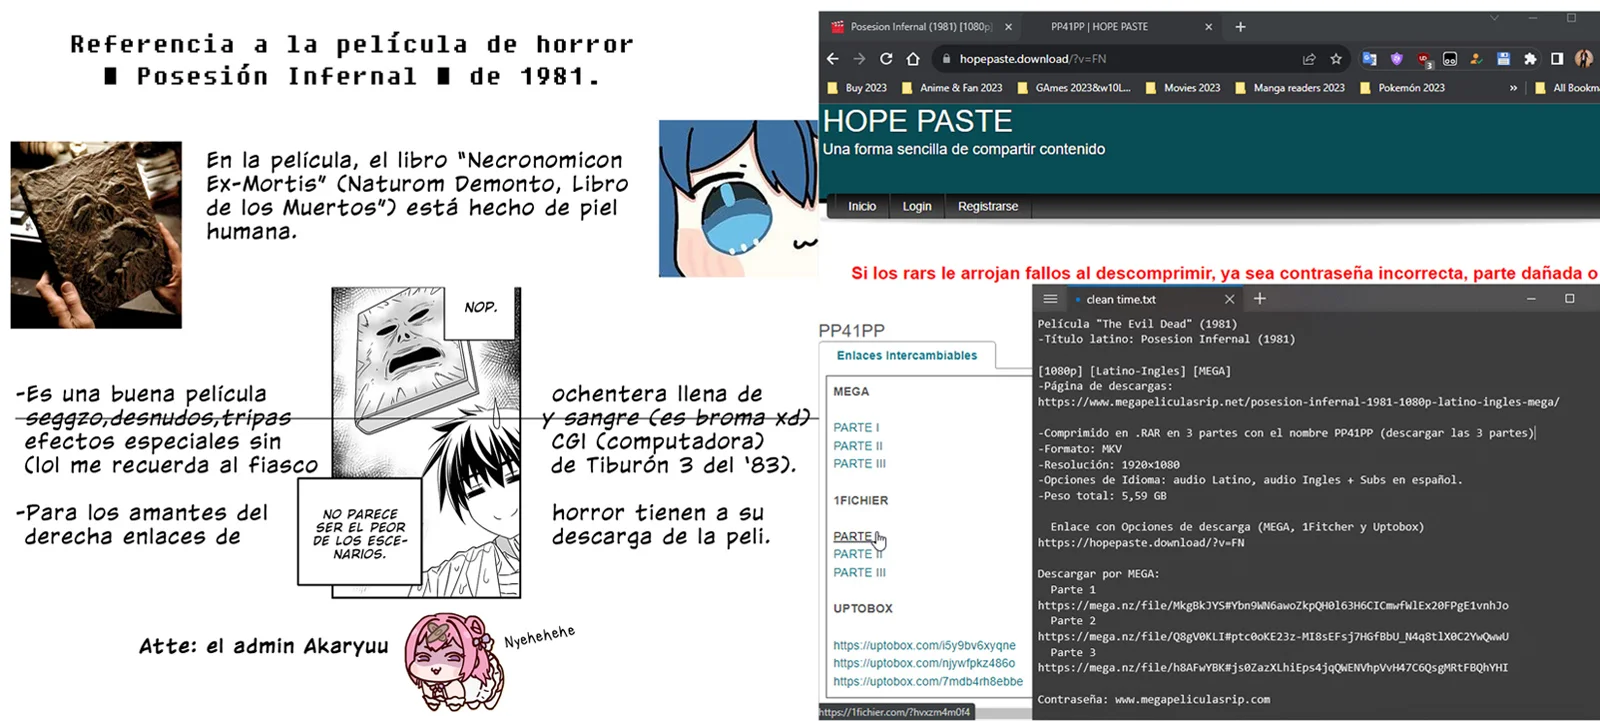Open the Buy 2023 bookmark folder

tap(858, 88)
